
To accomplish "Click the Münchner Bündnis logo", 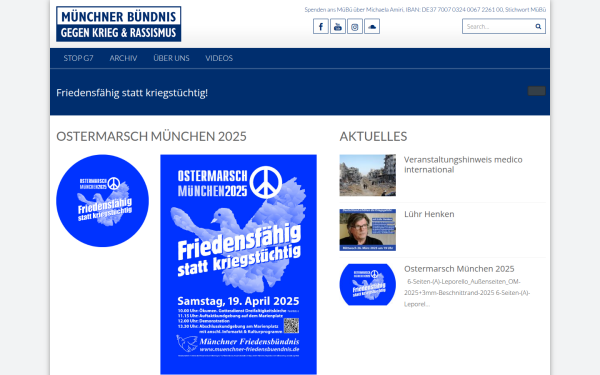I will click(119, 24).
